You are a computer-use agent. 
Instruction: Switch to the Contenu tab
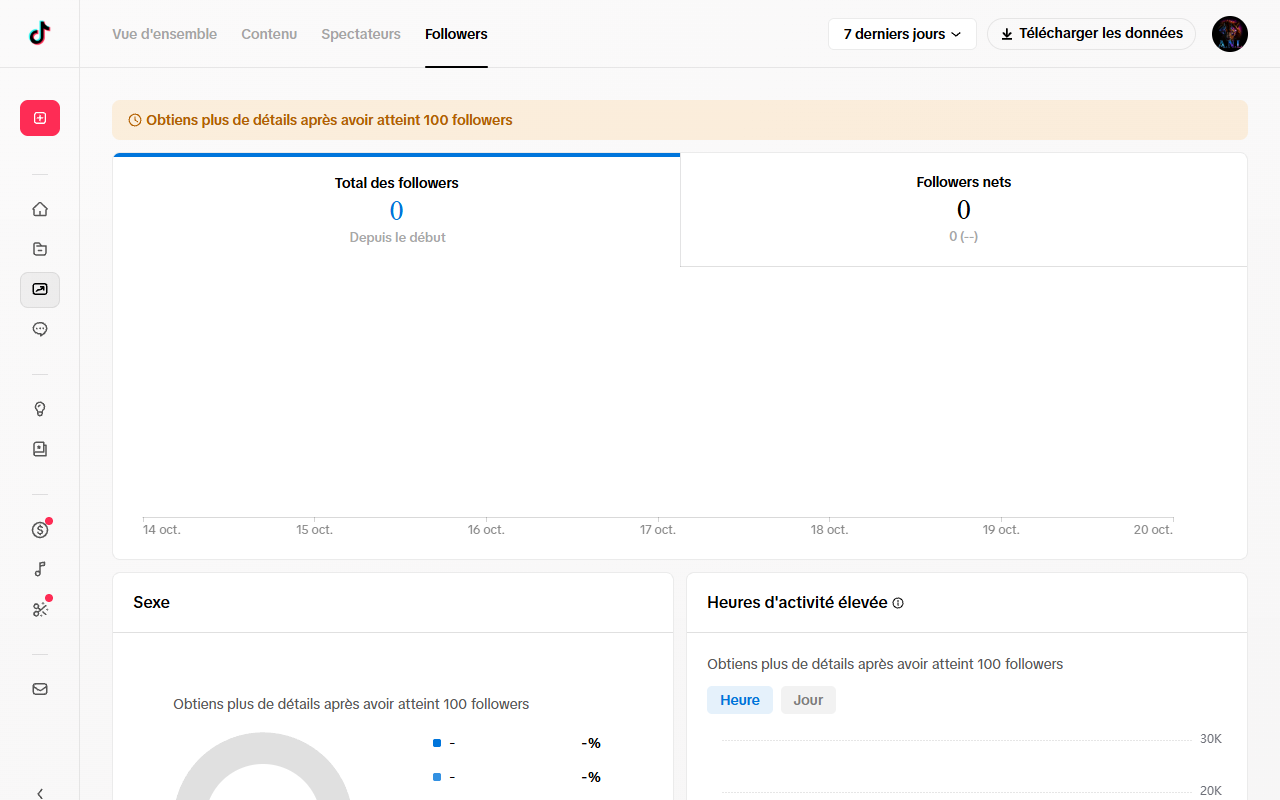[269, 34]
